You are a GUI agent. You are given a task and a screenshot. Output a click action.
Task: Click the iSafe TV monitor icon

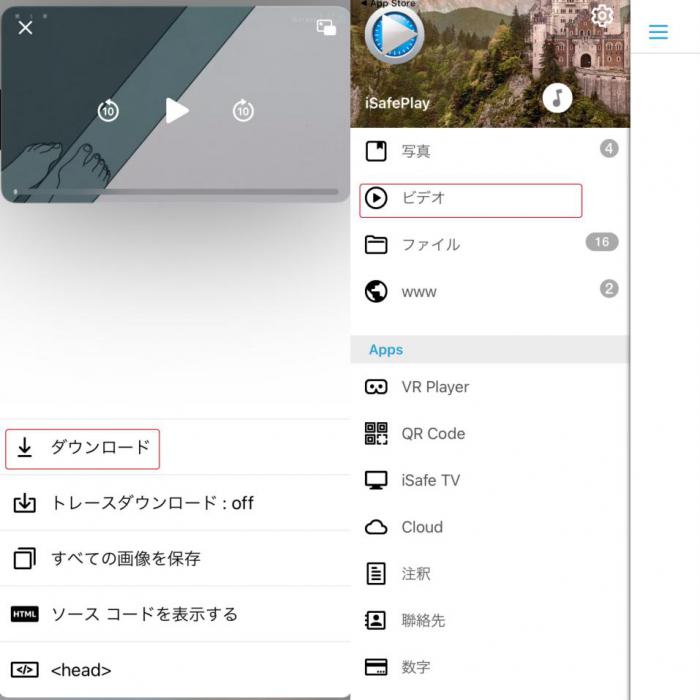click(376, 480)
